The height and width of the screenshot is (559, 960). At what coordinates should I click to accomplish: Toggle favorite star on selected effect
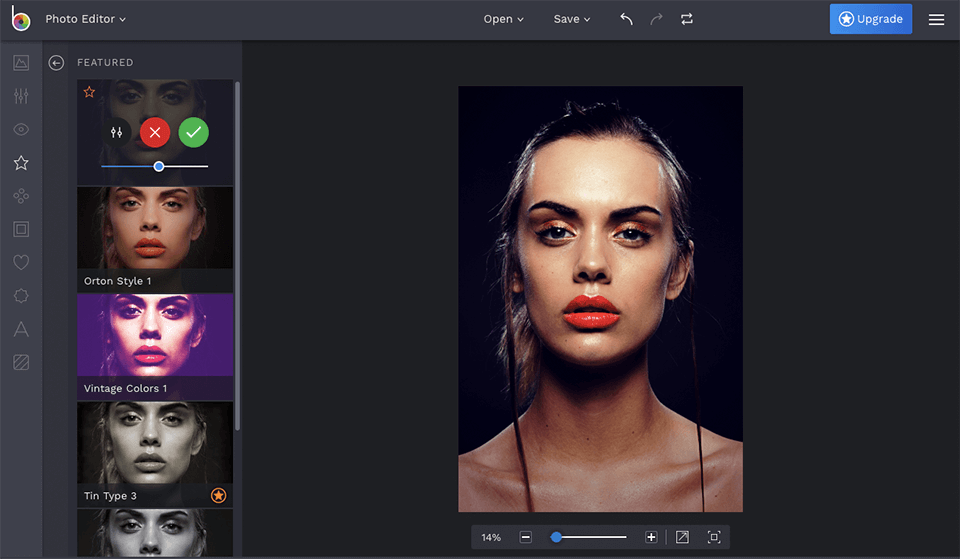89,92
